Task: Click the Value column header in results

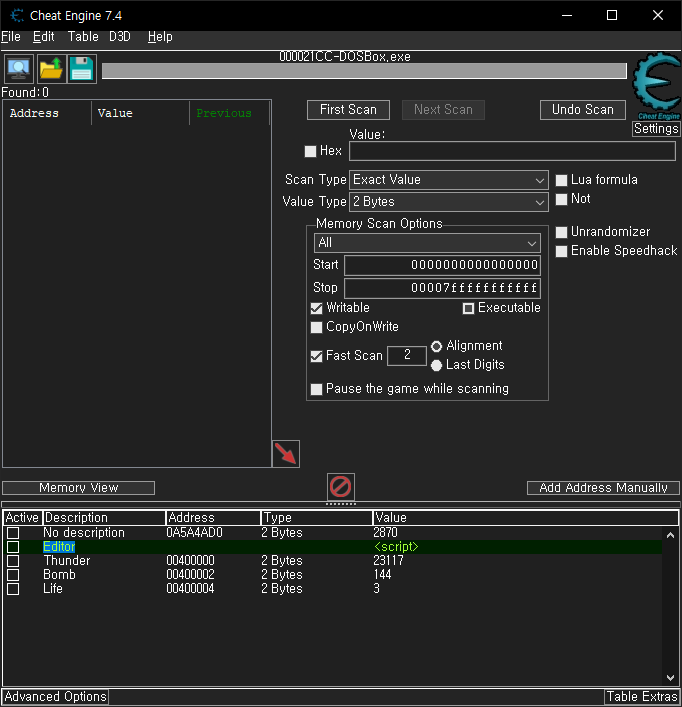Action: coord(140,113)
